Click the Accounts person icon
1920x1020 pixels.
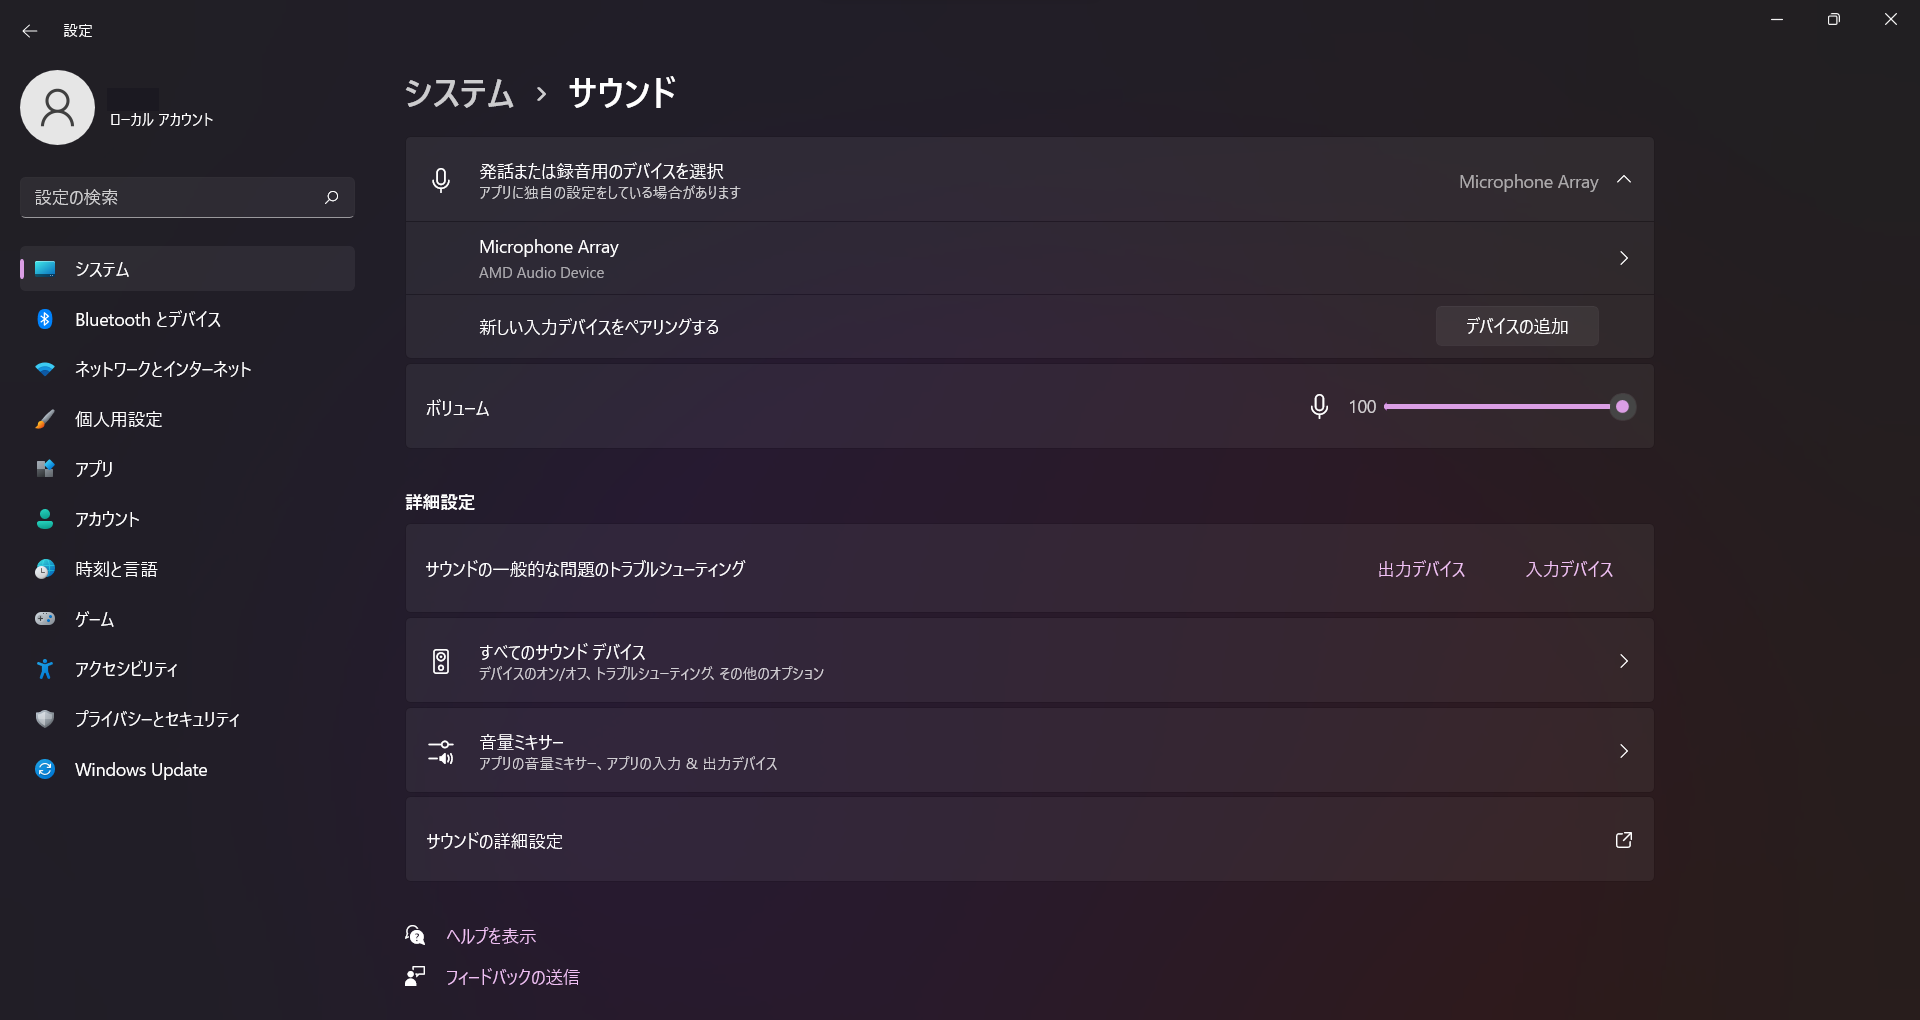tap(45, 518)
